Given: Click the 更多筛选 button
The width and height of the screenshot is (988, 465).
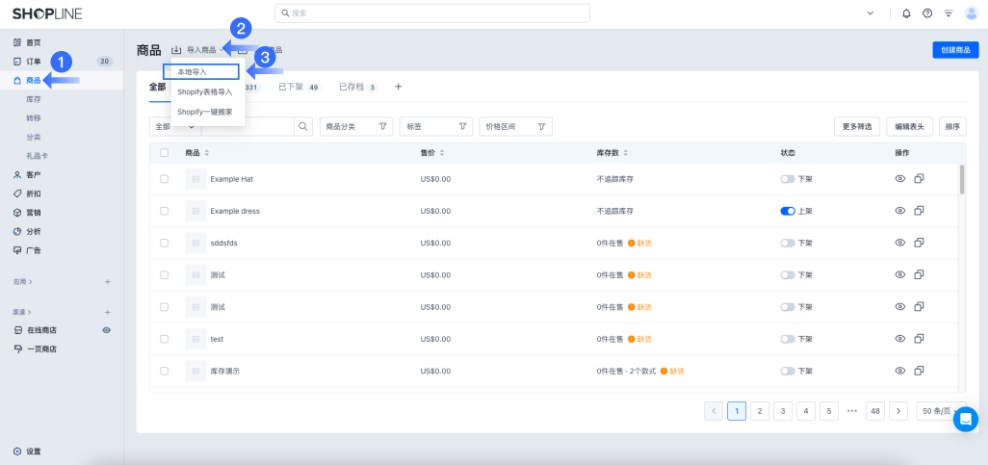Looking at the screenshot, I should tap(857, 127).
